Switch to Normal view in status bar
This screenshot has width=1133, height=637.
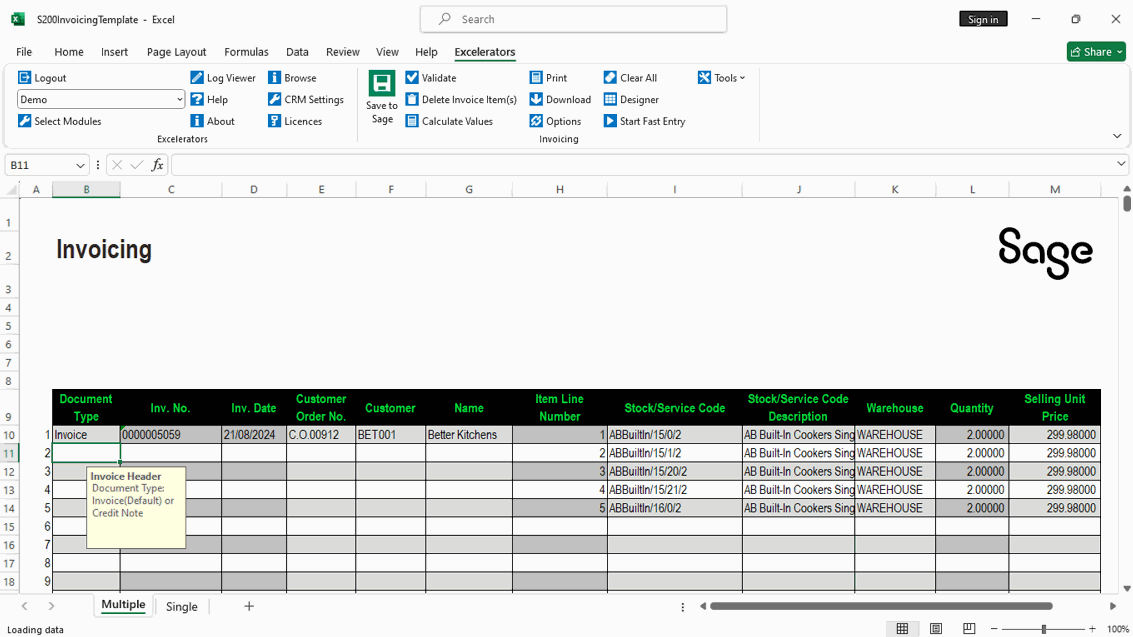pos(902,629)
